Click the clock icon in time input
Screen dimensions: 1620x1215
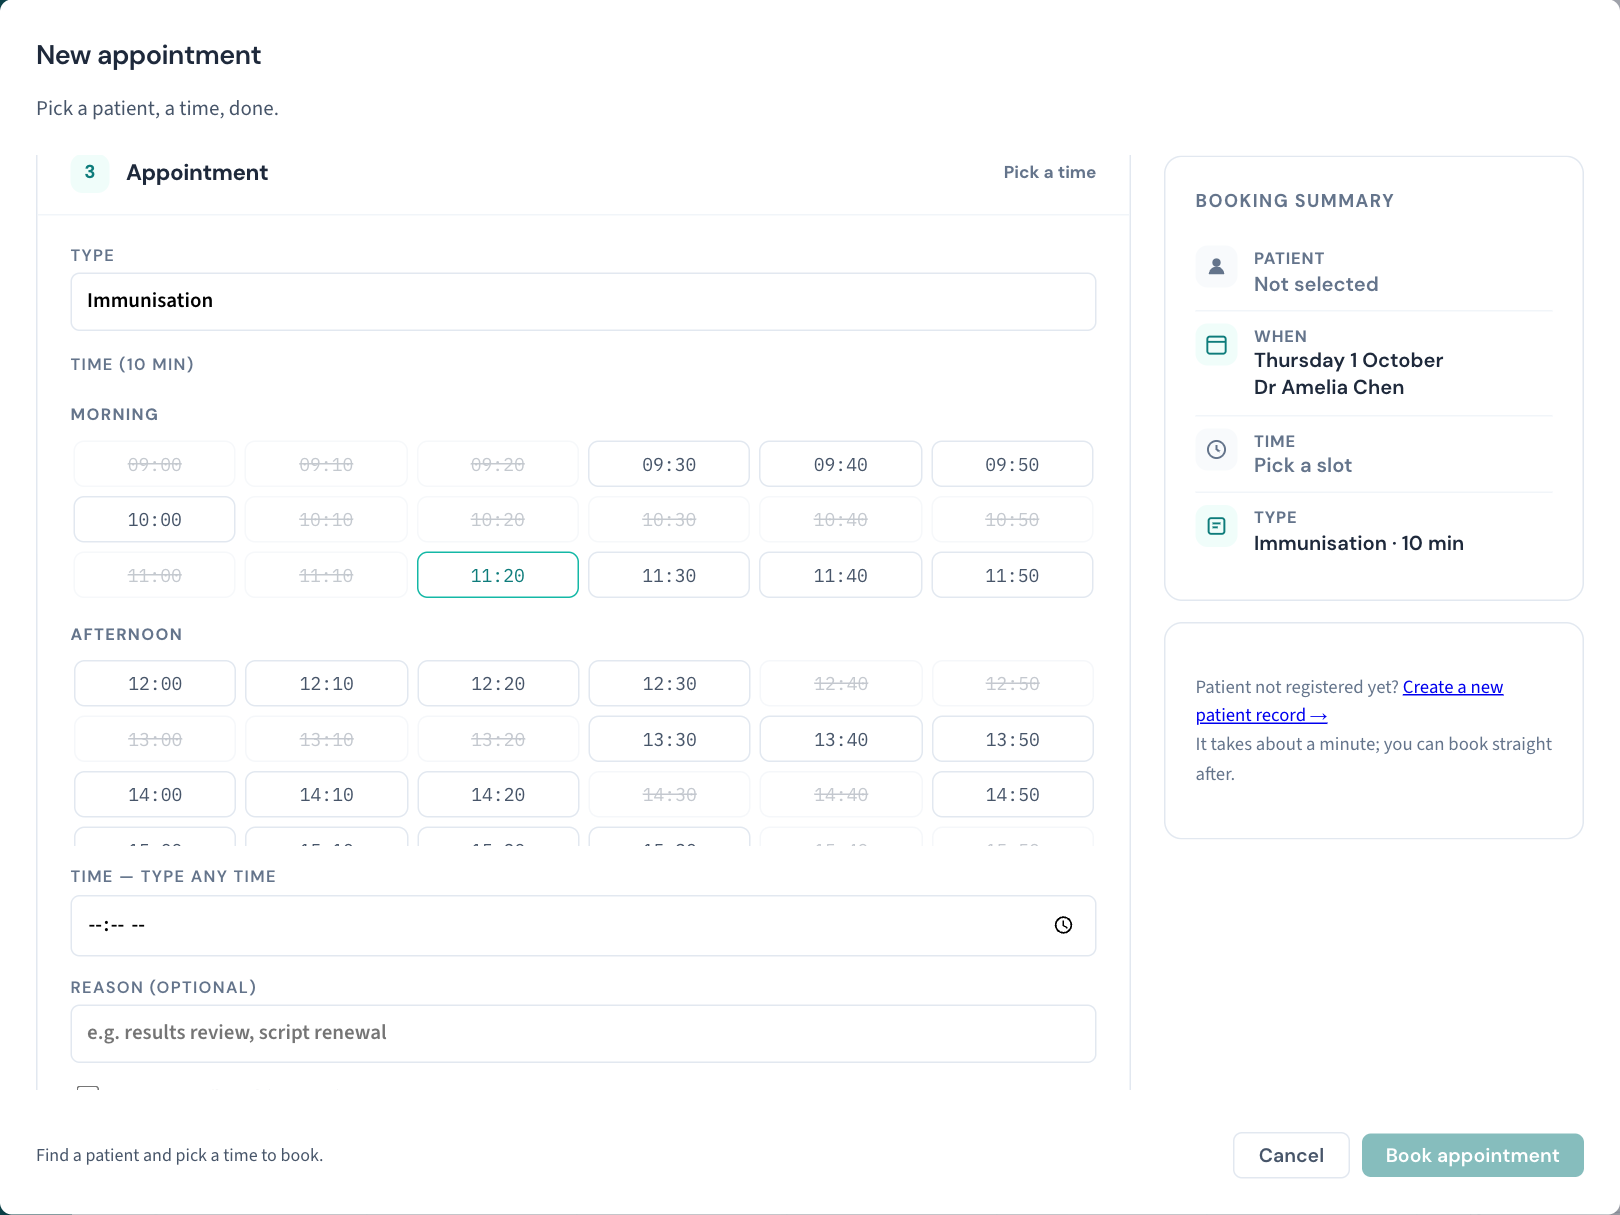click(1063, 925)
